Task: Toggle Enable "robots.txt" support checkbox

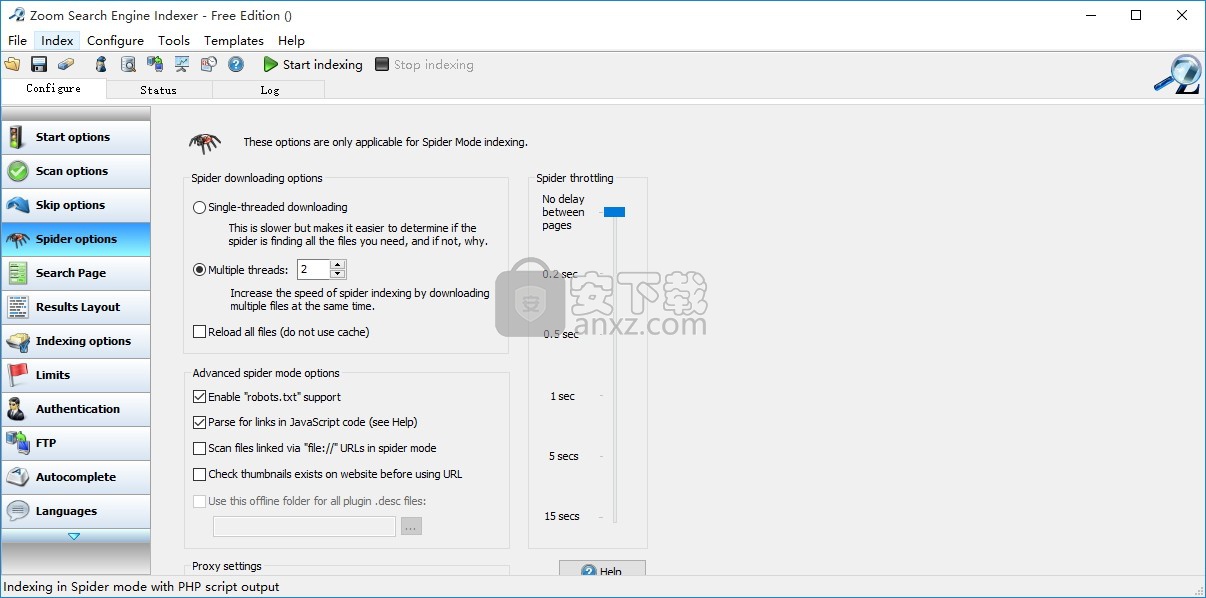Action: 199,396
